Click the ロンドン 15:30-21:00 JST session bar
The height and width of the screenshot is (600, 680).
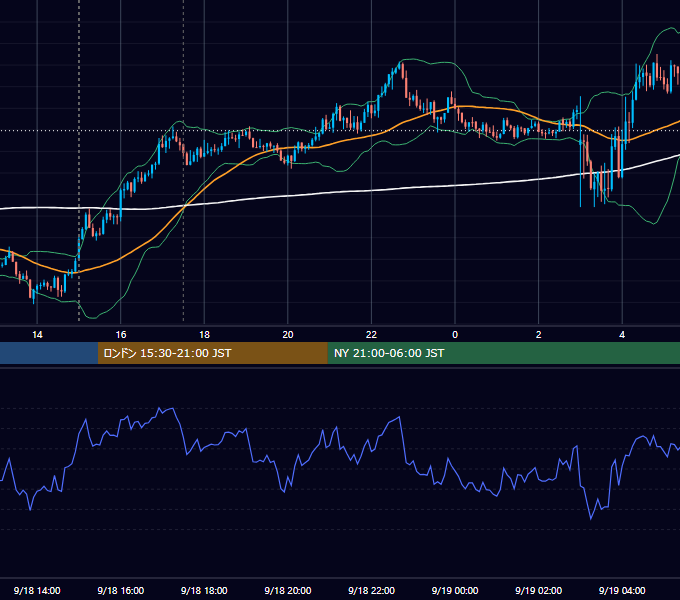pyautogui.click(x=212, y=353)
